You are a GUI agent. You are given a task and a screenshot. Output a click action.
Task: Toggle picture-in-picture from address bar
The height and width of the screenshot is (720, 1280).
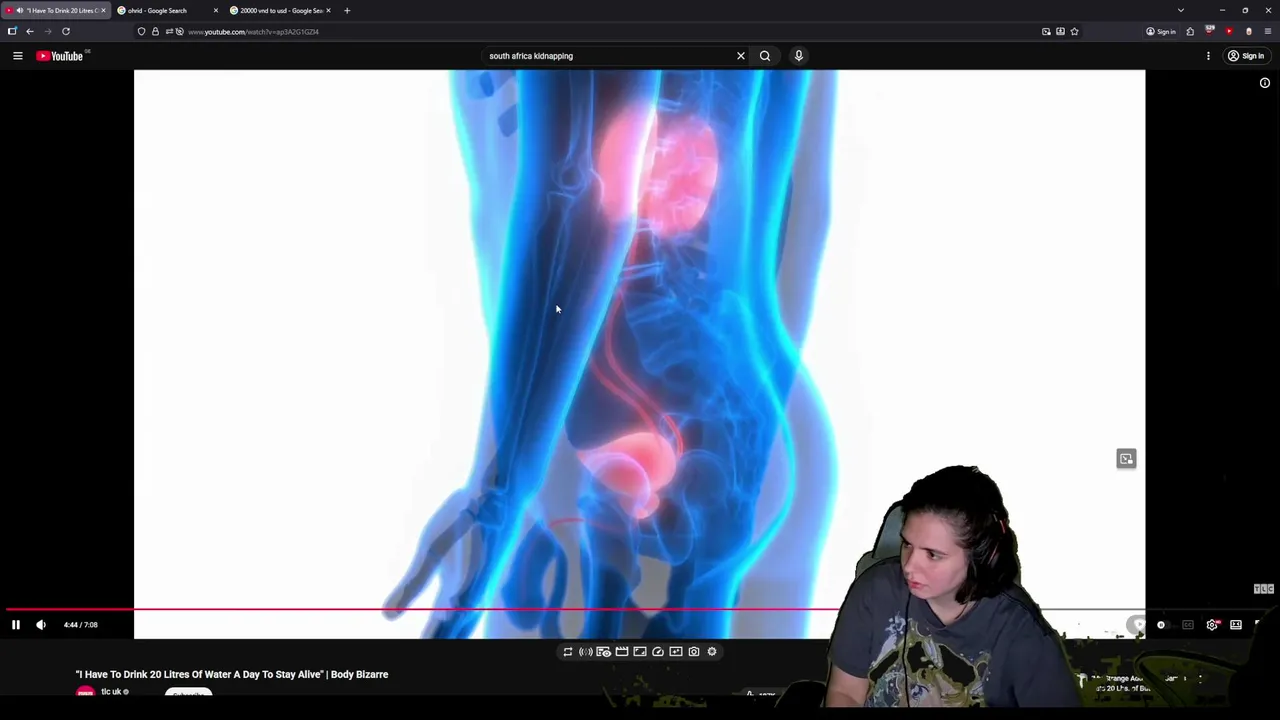click(1046, 32)
